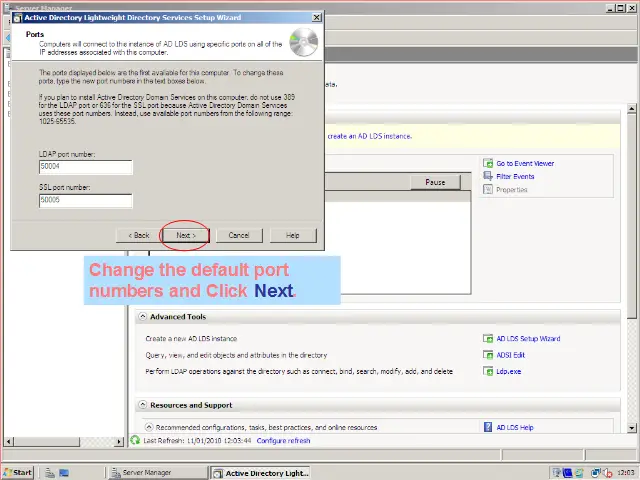Close the AD LDS Setup Wizard dialog

point(317,18)
